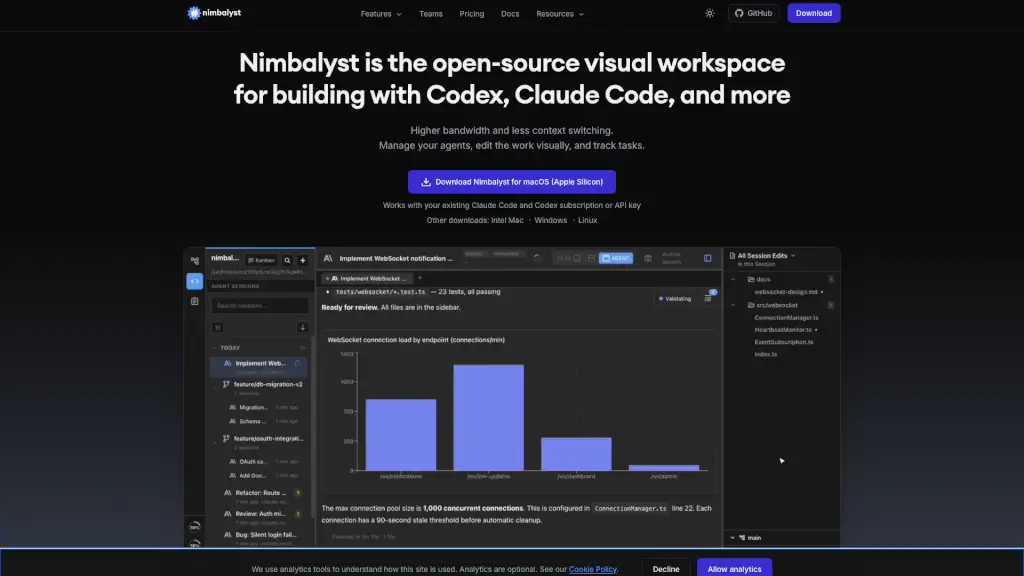Click the tallest /ws/live-updates chart bar
The image size is (1024, 576).
[x=488, y=417]
